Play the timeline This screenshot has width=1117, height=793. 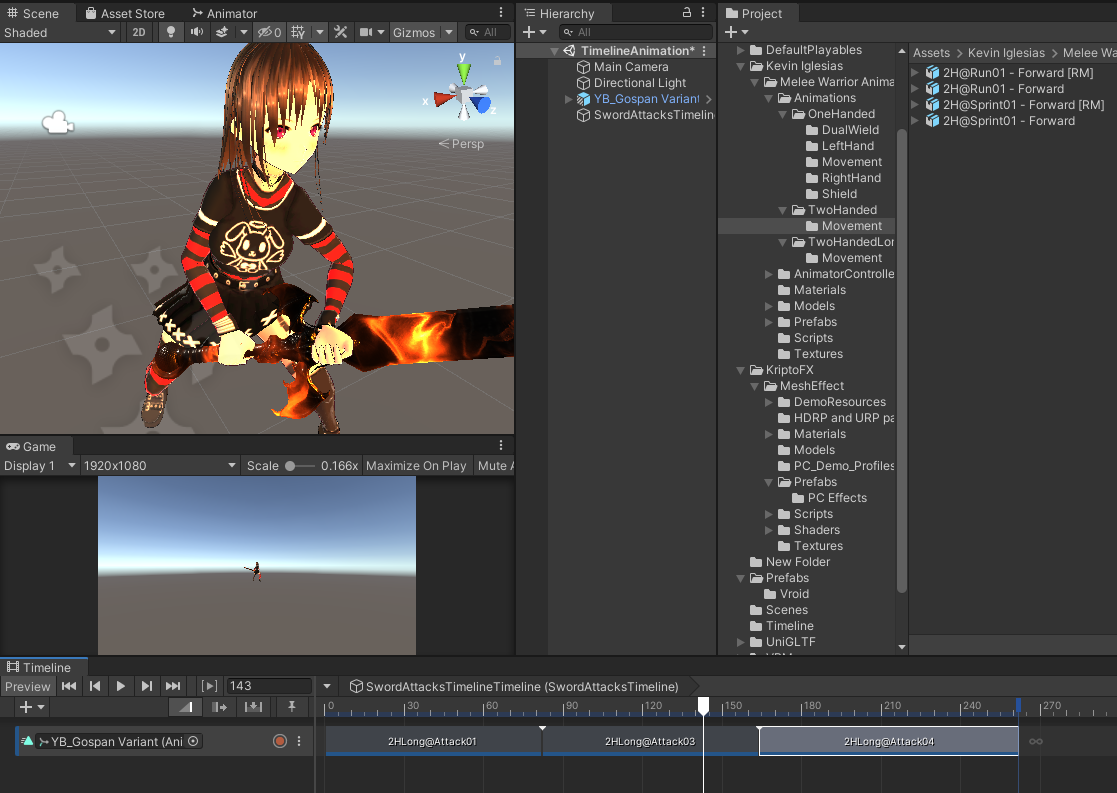[120, 686]
